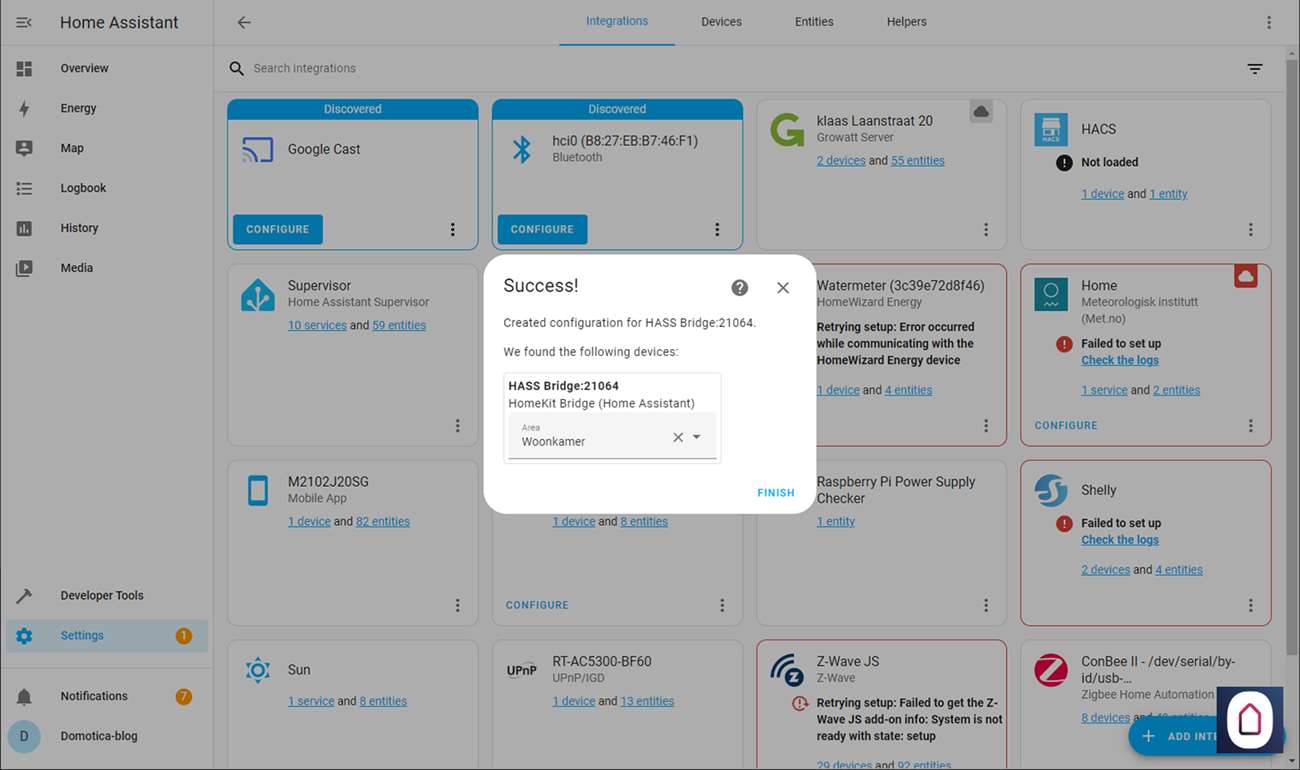Collapse sidebar with hamburger menu icon
Image resolution: width=1300 pixels, height=770 pixels.
24,22
